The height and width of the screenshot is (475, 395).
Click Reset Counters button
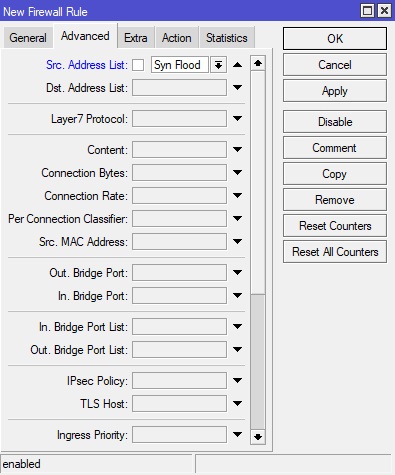[335, 226]
